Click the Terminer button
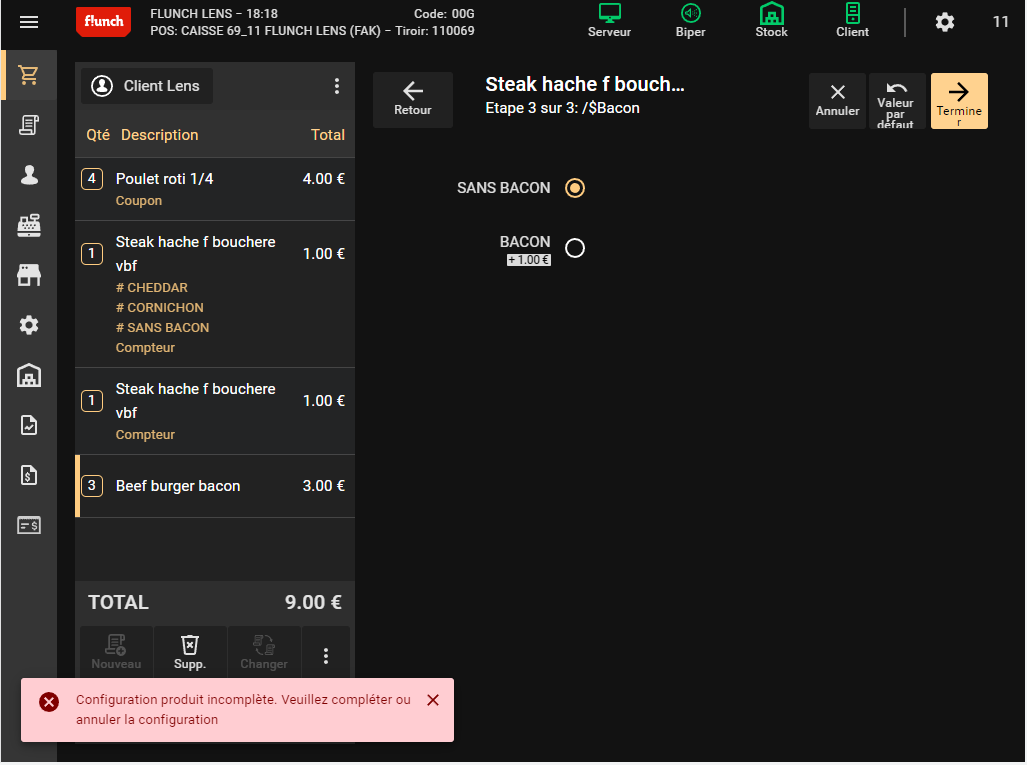The image size is (1027, 765). 958,100
